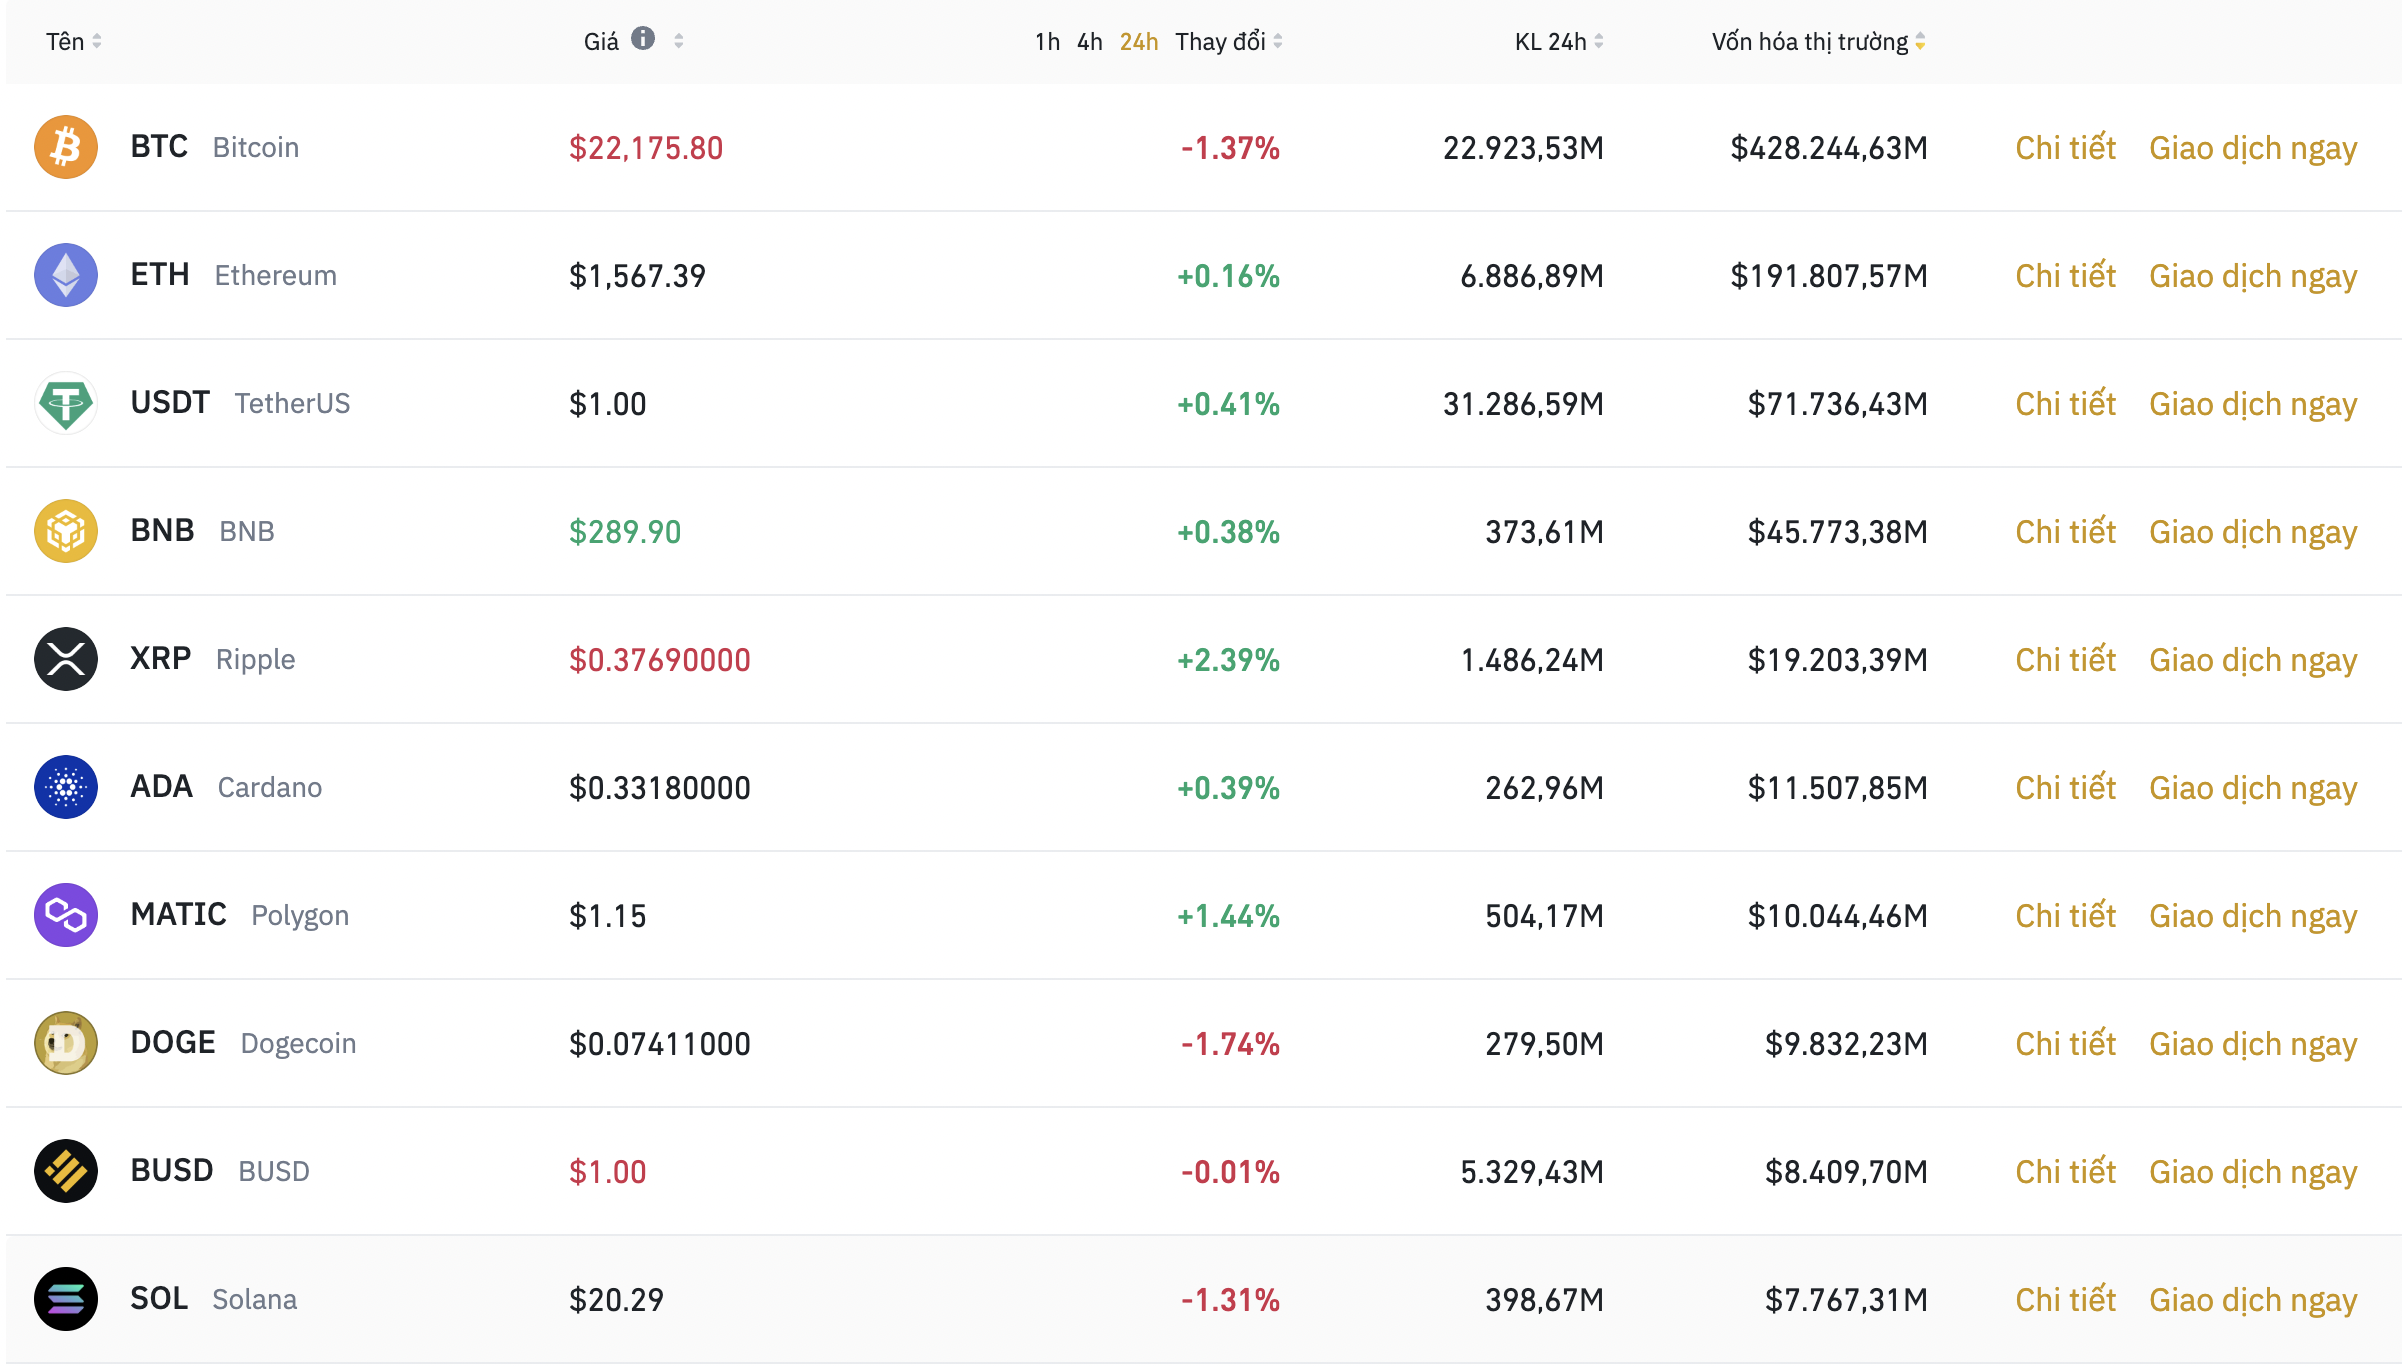Click the TetherUS name label

292,404
